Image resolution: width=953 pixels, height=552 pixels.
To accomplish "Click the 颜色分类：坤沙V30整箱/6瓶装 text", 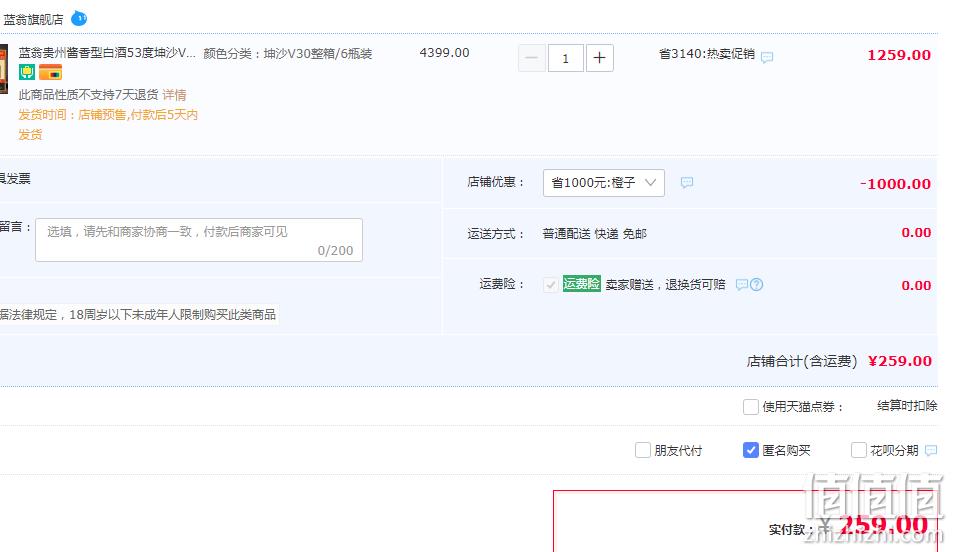I will (287, 53).
